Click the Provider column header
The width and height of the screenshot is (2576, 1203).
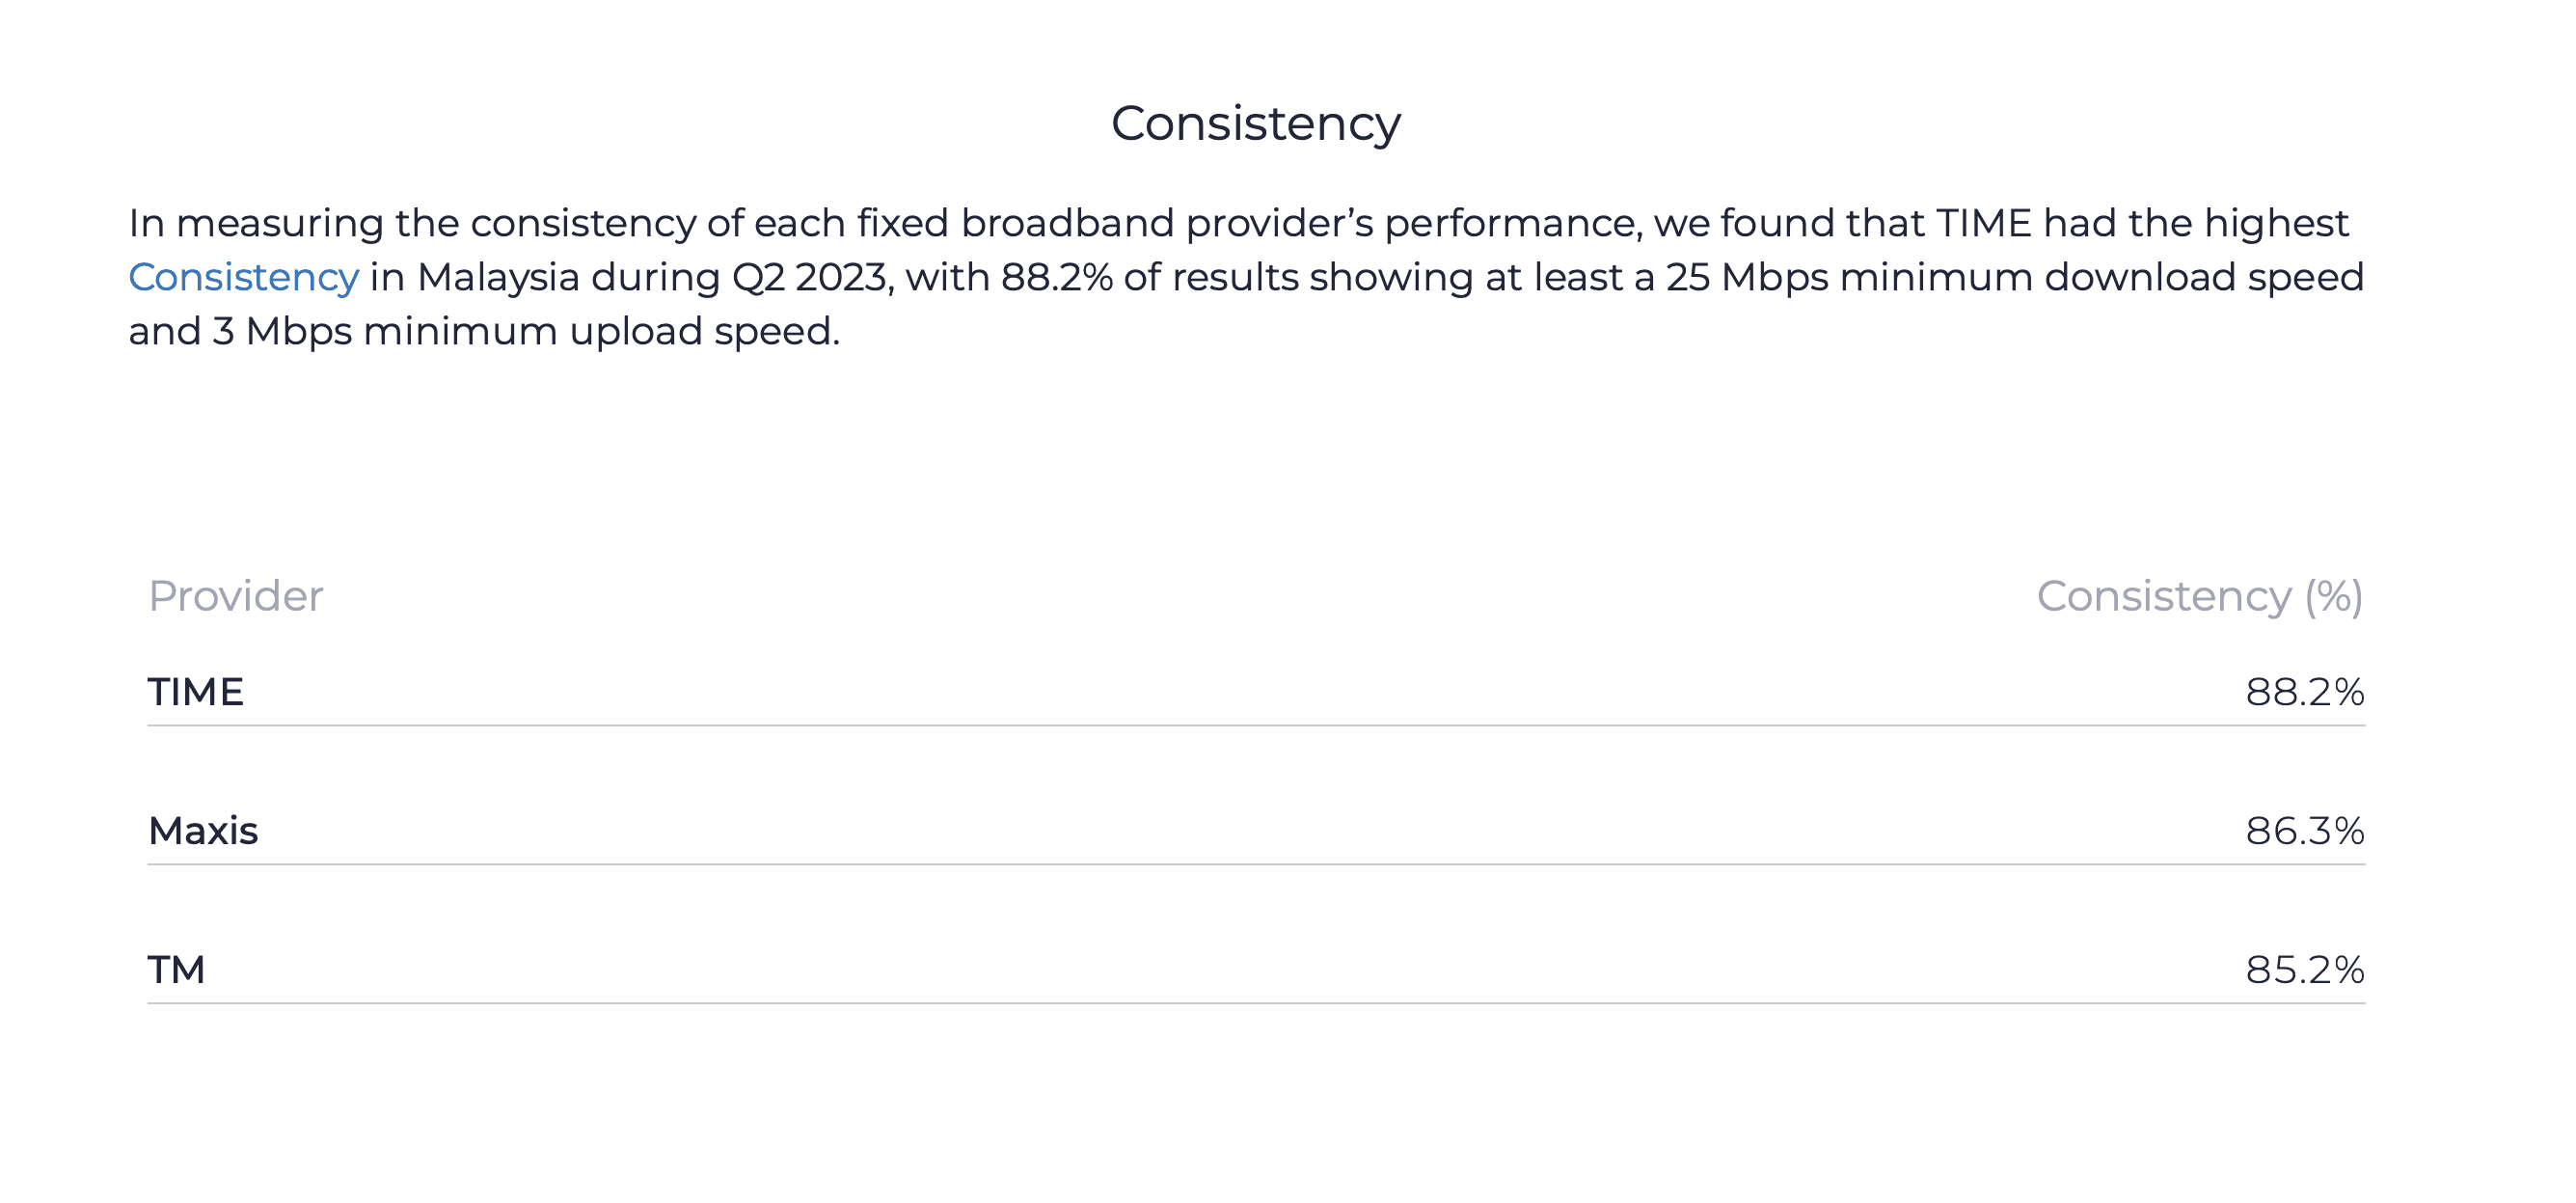235,596
